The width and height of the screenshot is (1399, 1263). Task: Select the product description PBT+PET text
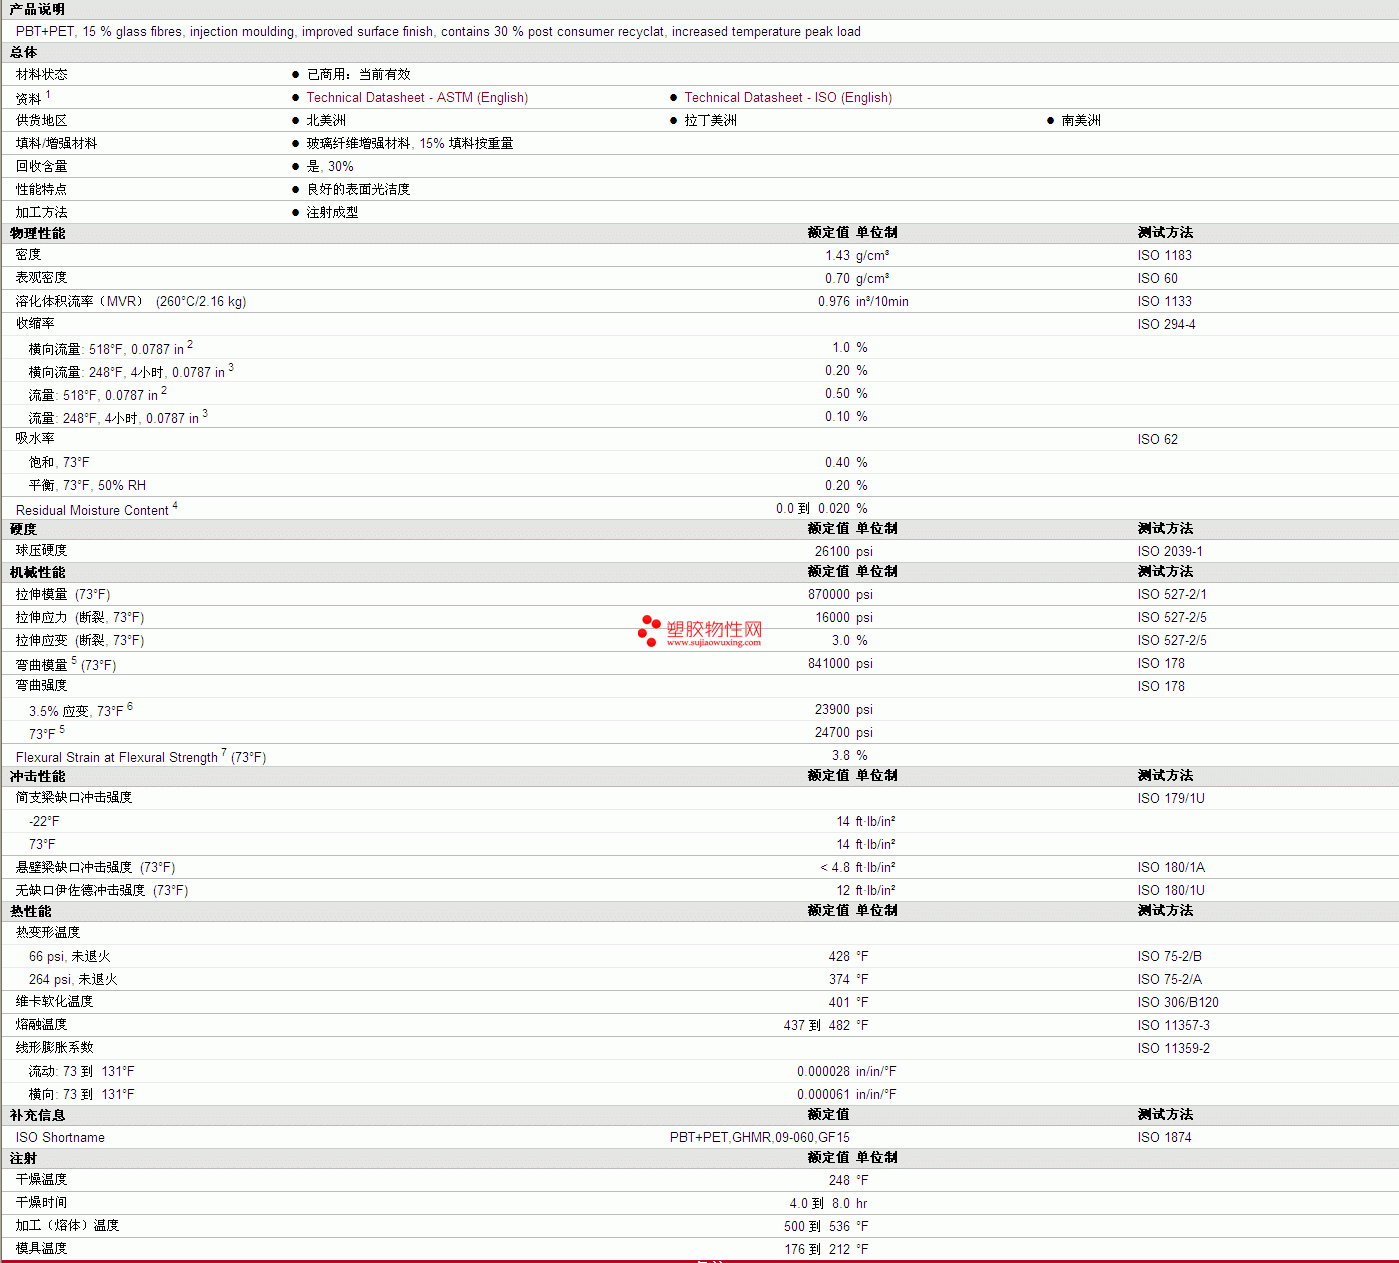(x=438, y=31)
